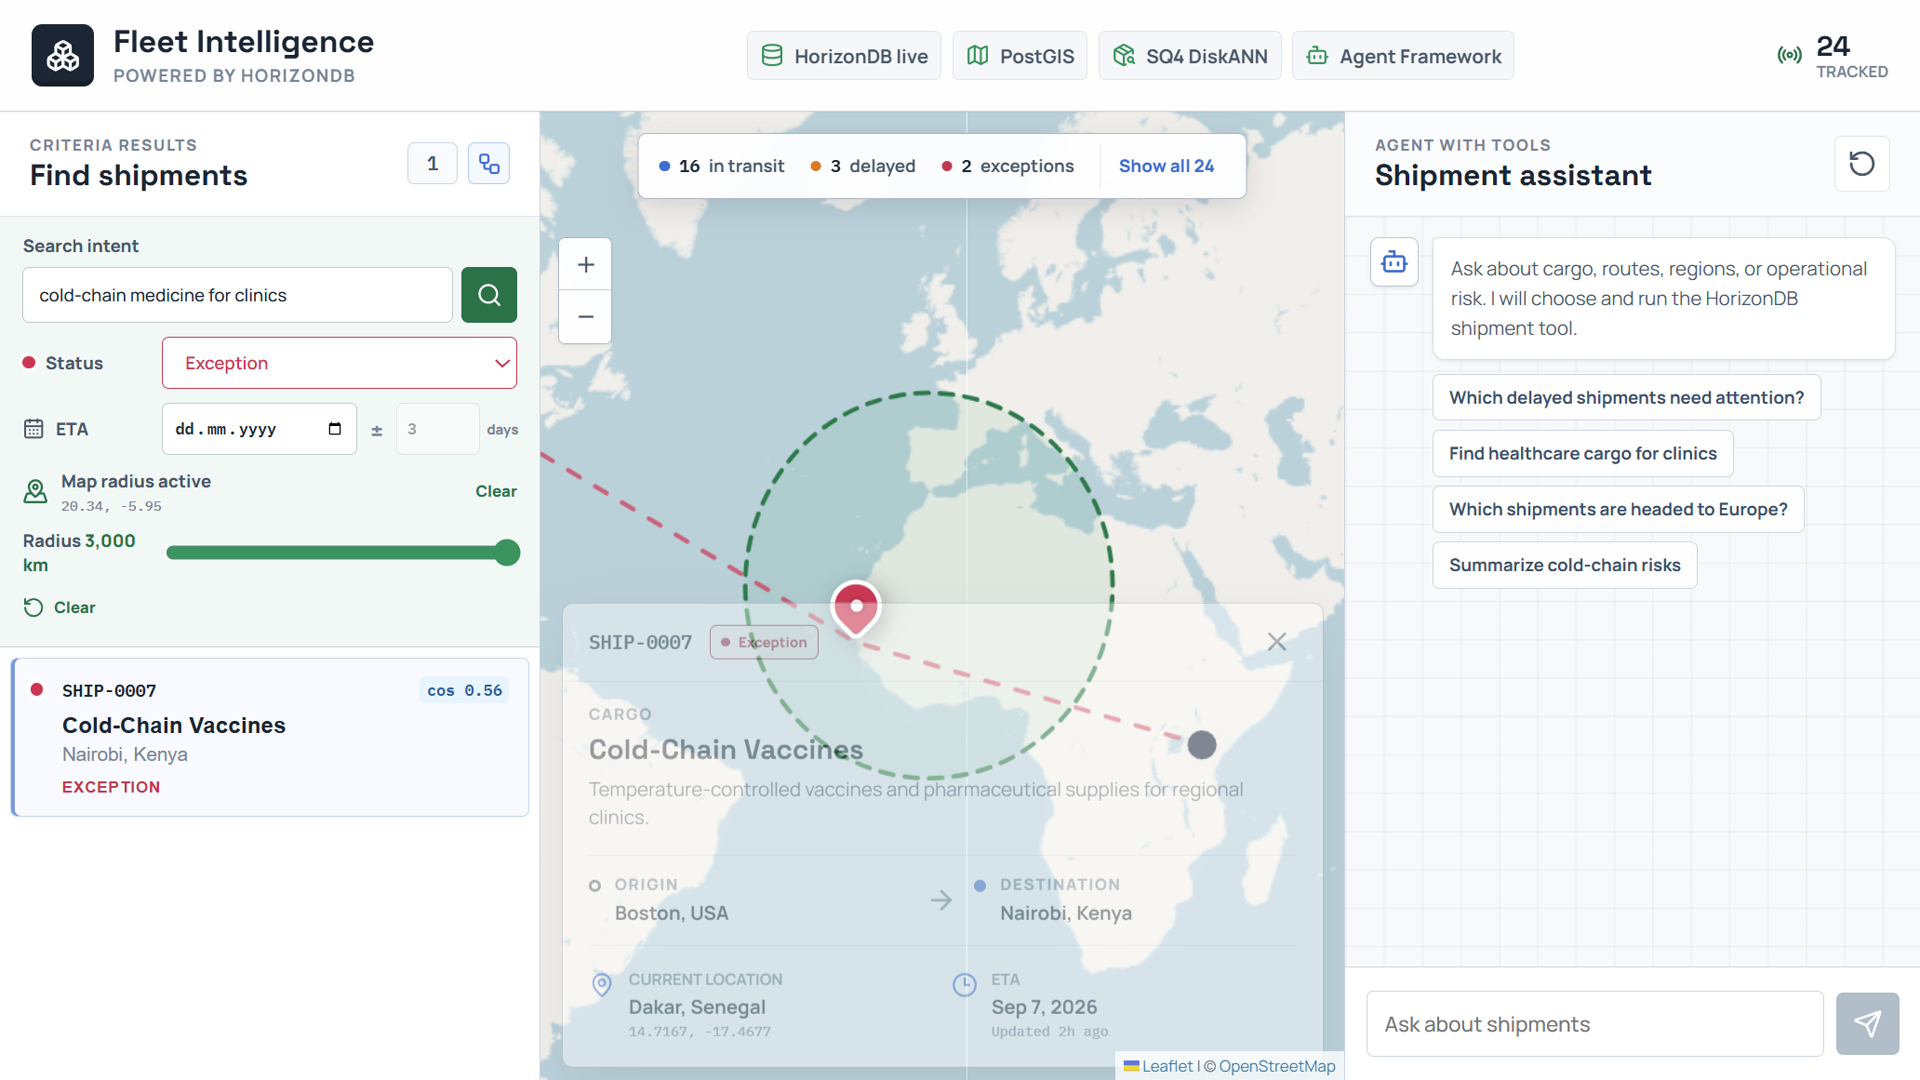Click the live tracking signal icon
The width and height of the screenshot is (1920, 1080).
pyautogui.click(x=1790, y=55)
